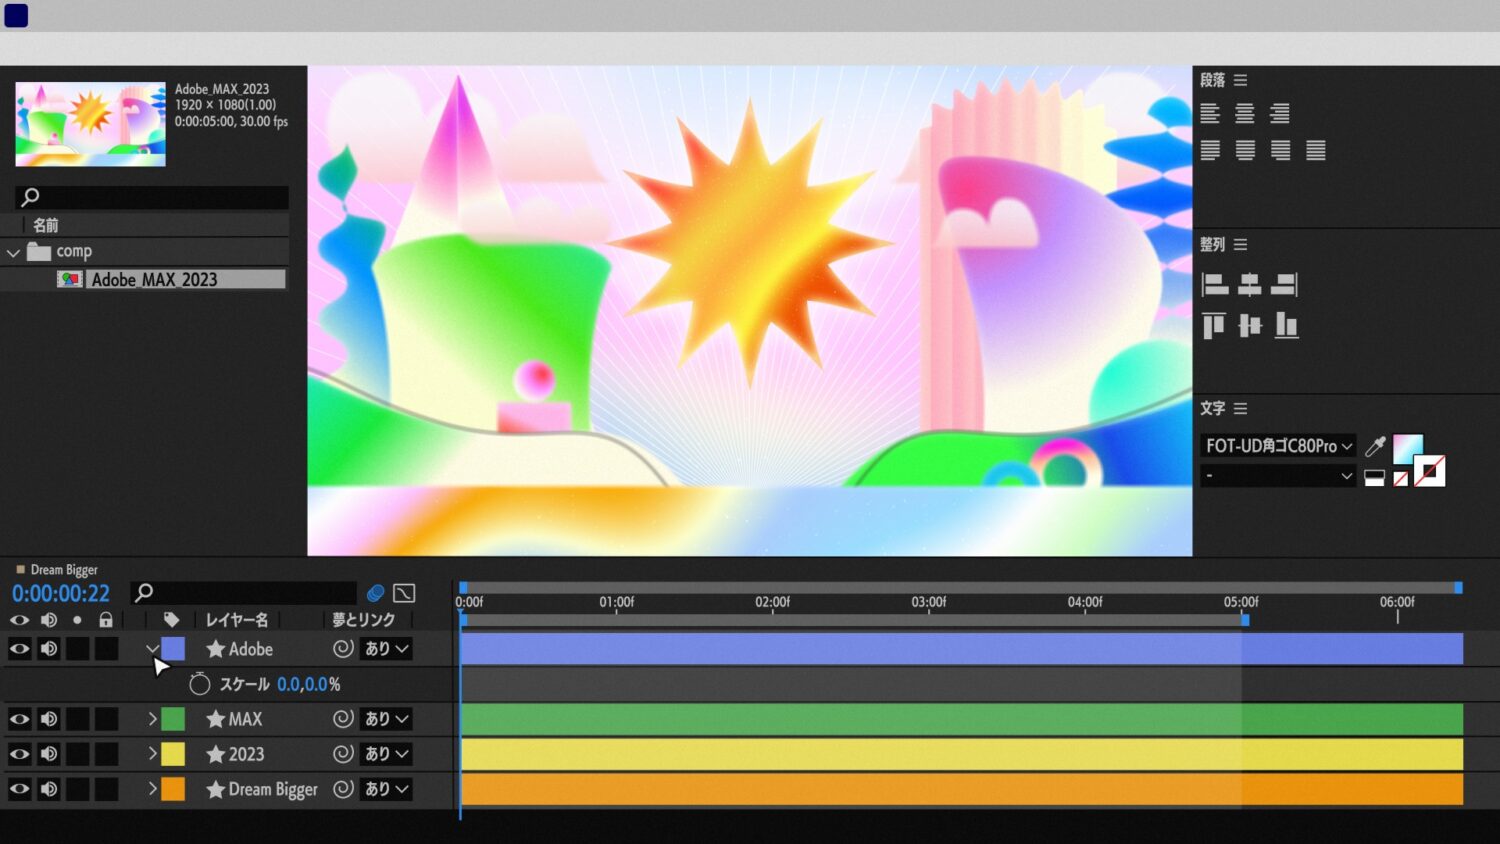Pick the eyedropper in 文字 panel
This screenshot has width=1500, height=844.
pyautogui.click(x=1376, y=446)
